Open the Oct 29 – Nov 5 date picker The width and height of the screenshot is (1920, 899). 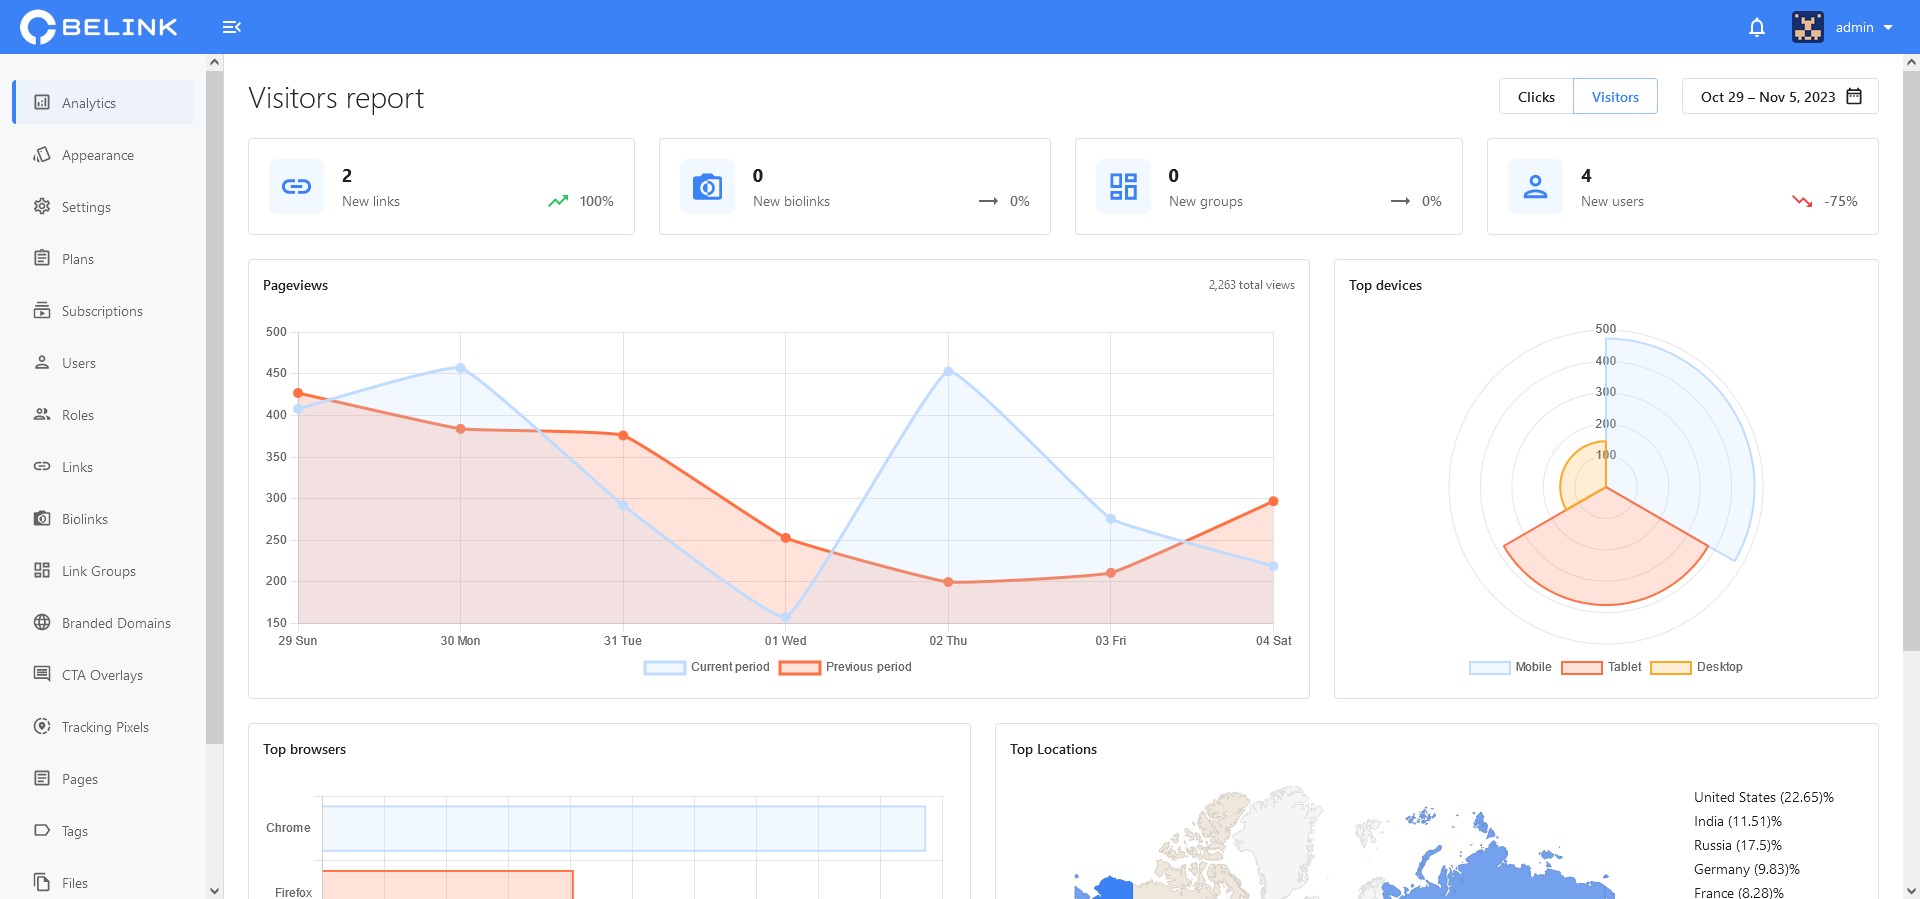pos(1767,97)
